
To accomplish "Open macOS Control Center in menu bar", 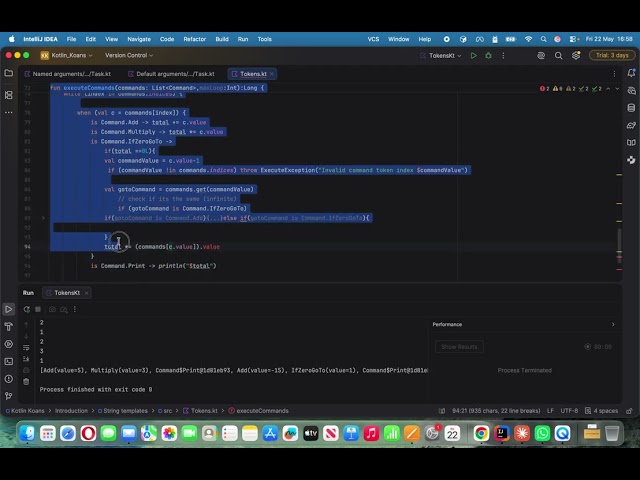I will click(x=573, y=39).
